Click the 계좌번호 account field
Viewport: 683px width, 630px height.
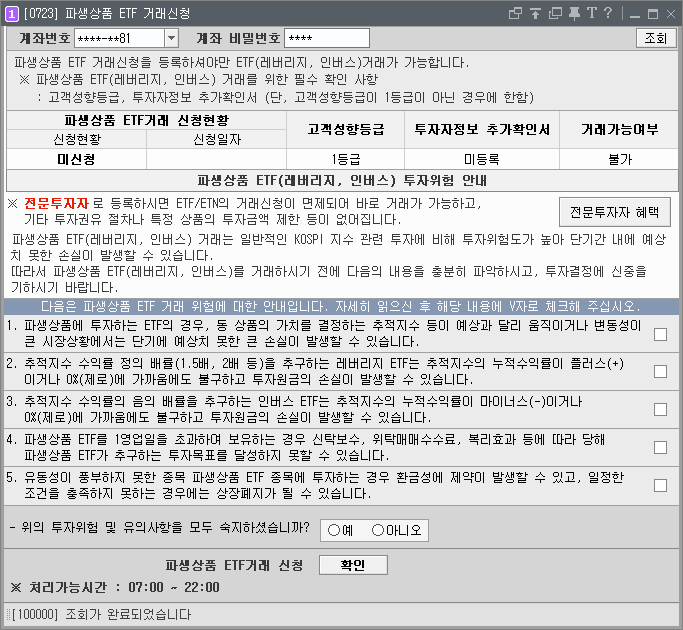click(x=120, y=38)
